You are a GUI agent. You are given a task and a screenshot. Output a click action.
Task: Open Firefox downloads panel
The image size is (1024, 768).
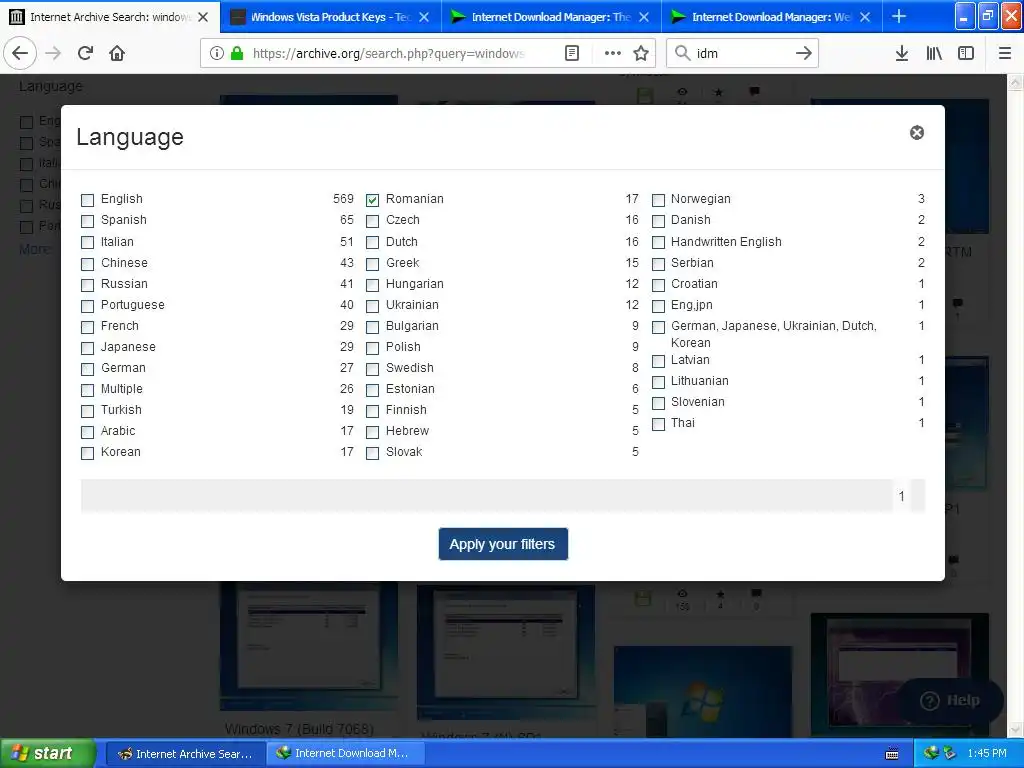pos(902,53)
